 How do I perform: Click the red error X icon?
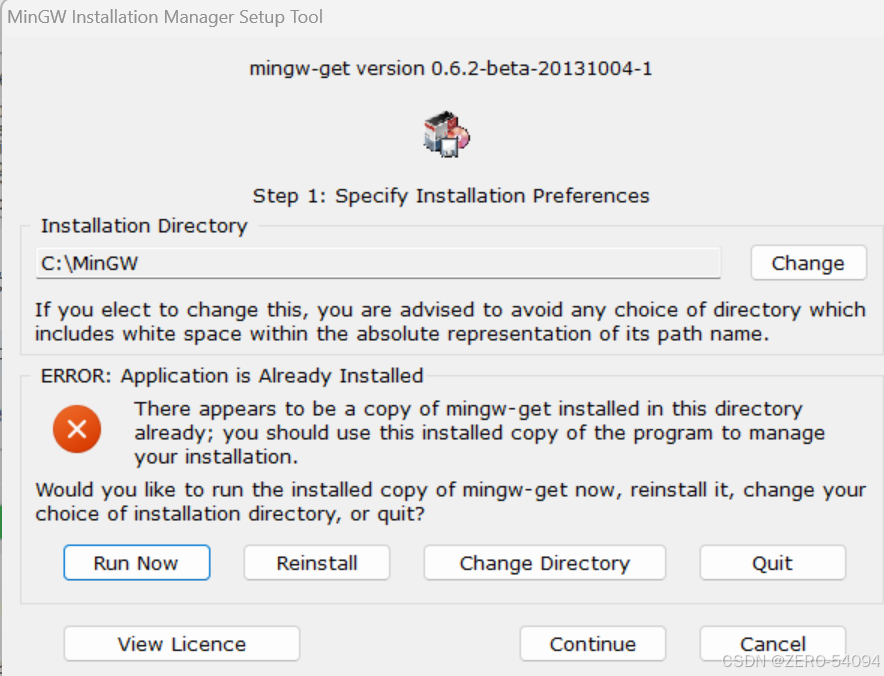(x=77, y=429)
